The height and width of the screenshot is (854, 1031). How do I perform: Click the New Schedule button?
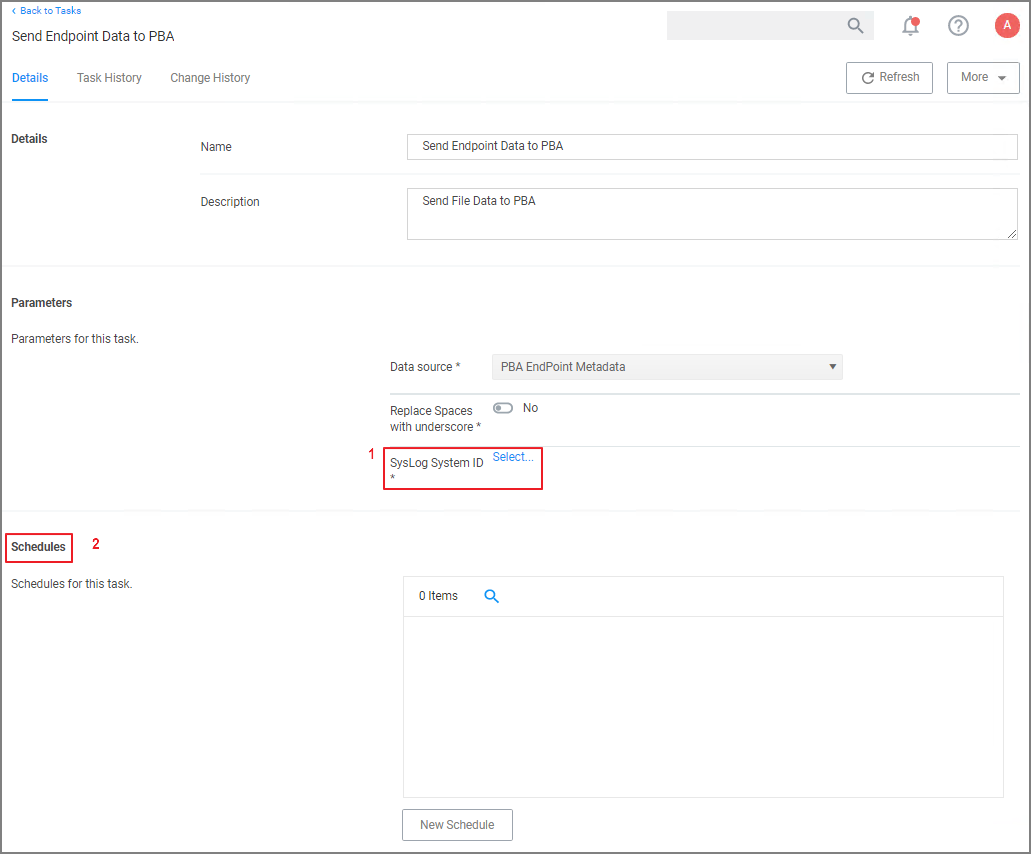click(457, 825)
